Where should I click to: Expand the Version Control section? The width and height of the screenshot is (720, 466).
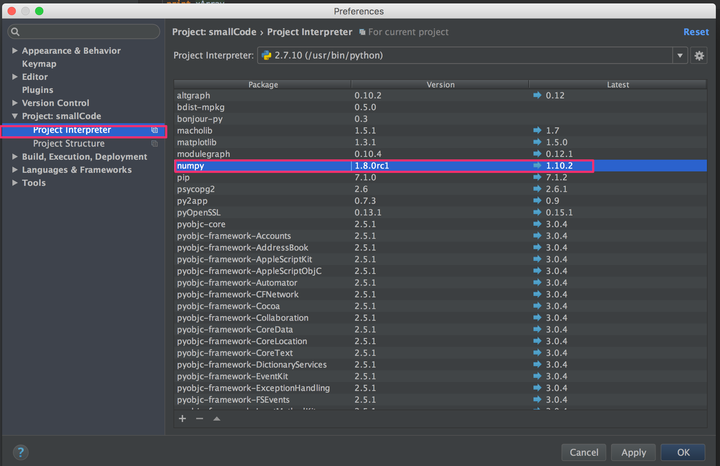15,103
